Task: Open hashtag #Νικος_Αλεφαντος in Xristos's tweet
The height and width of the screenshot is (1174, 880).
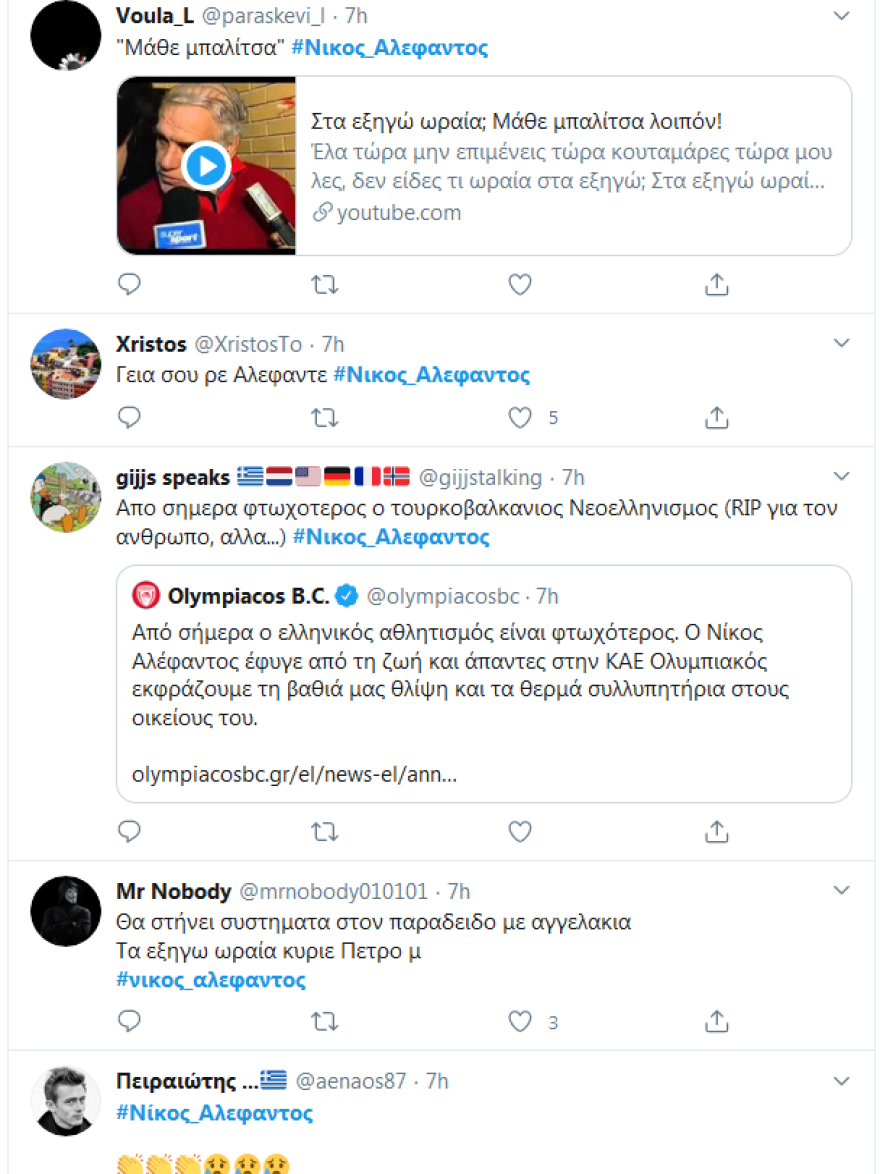Action: tap(431, 375)
